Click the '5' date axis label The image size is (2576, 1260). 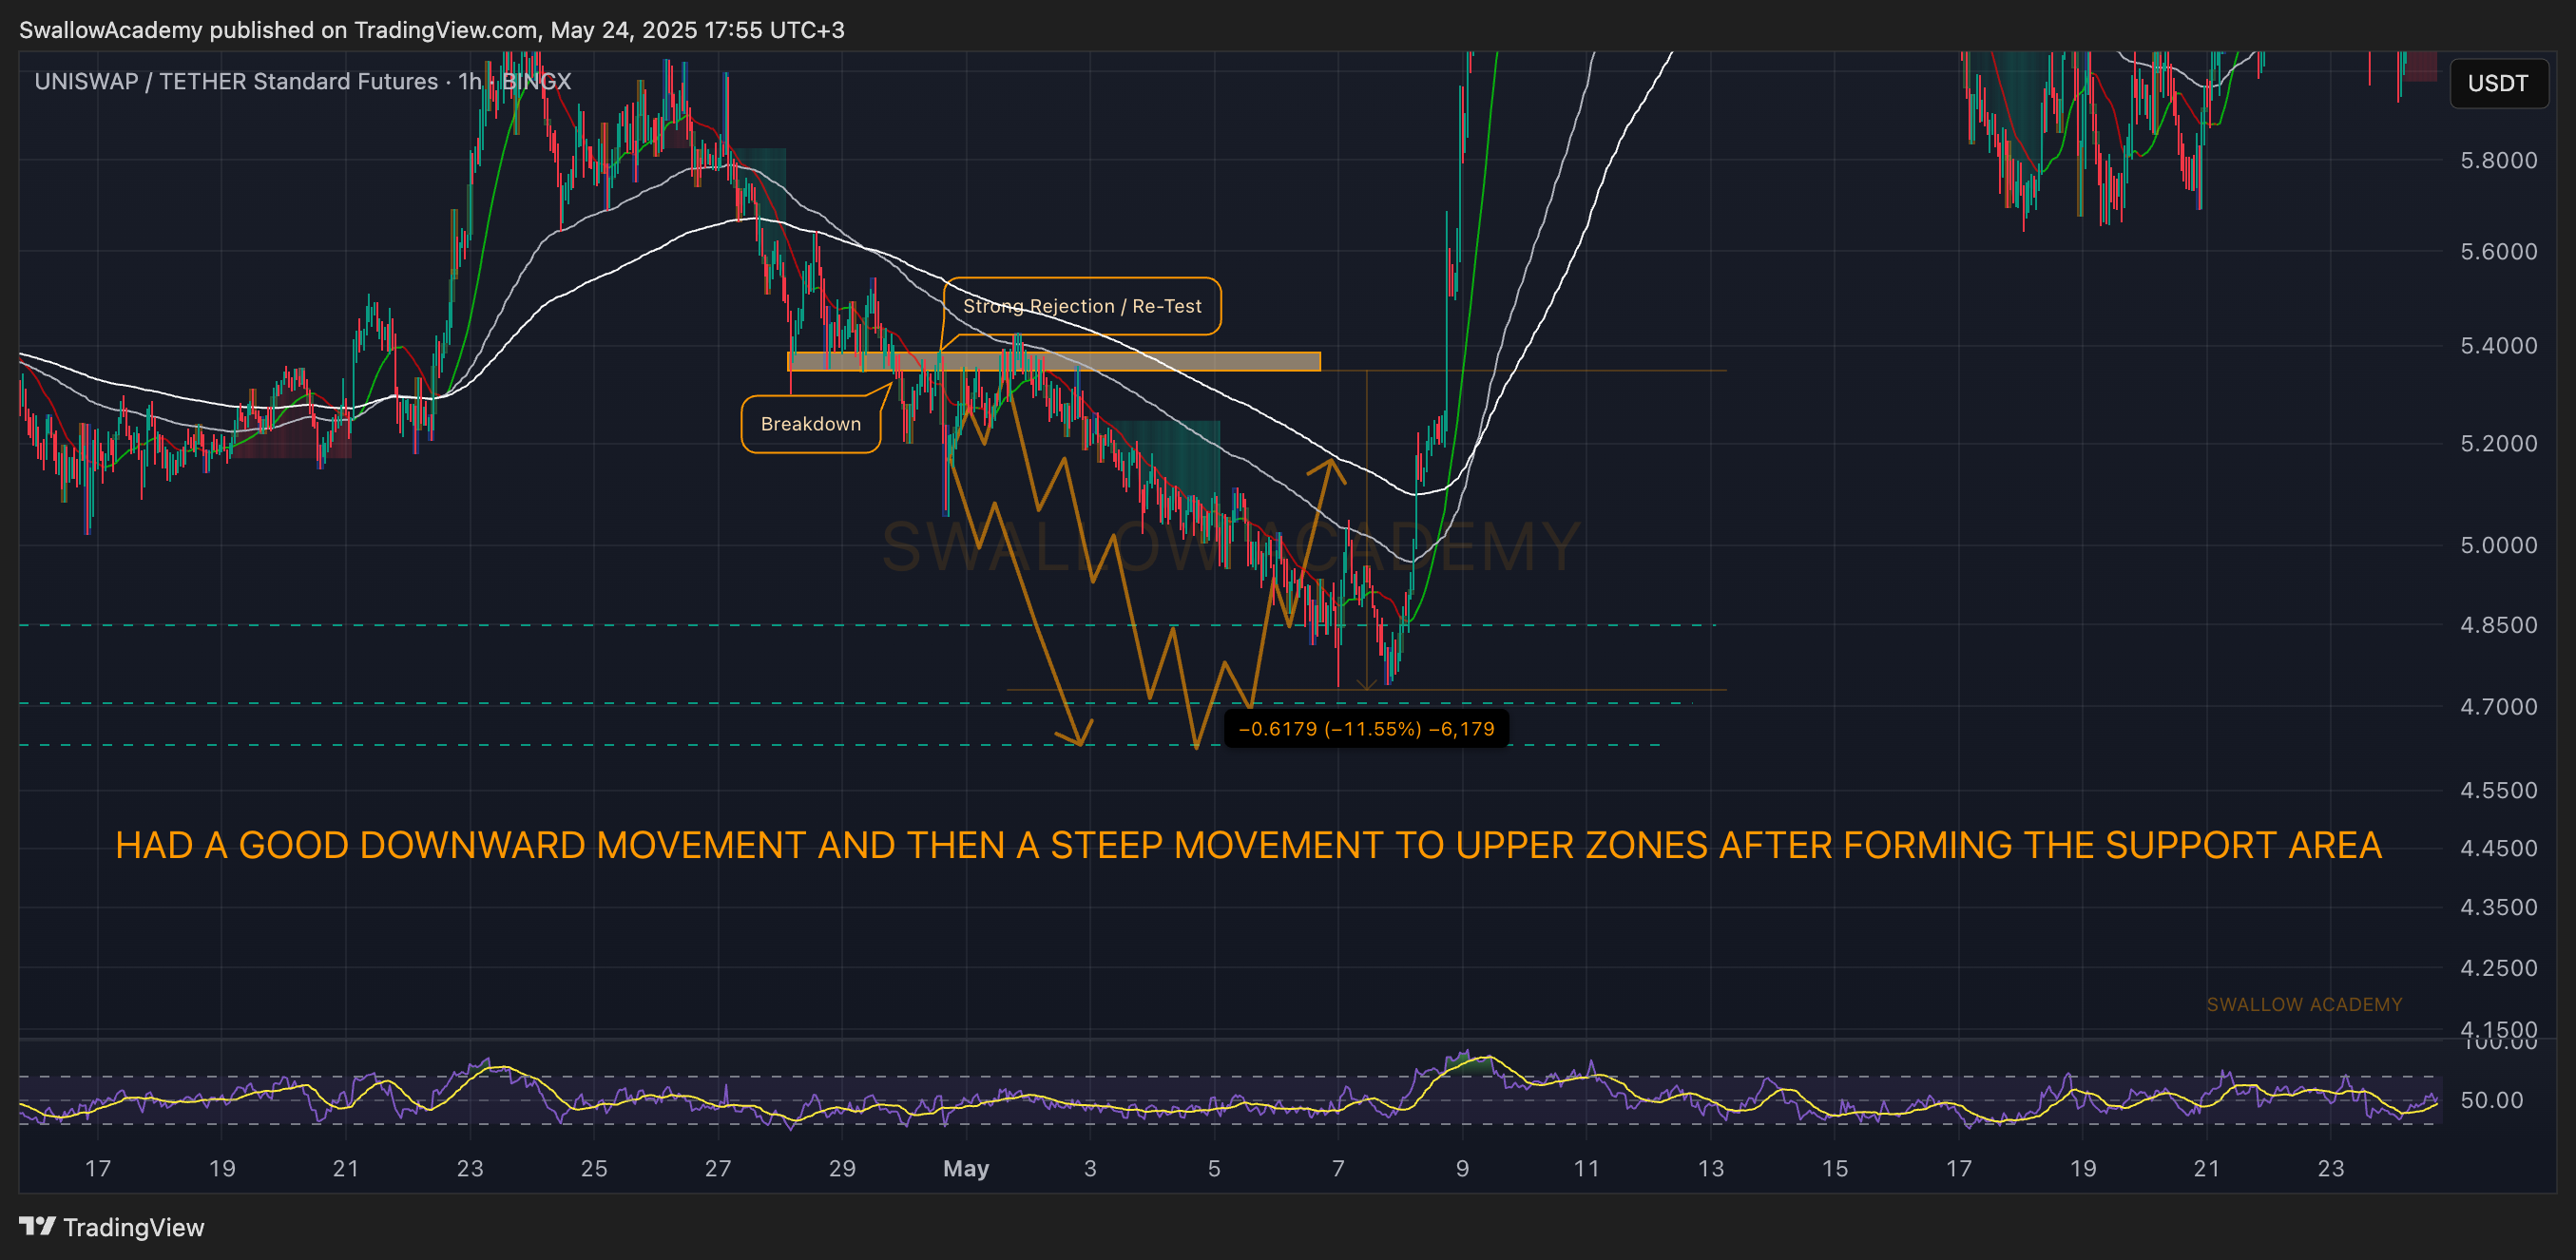[1214, 1168]
